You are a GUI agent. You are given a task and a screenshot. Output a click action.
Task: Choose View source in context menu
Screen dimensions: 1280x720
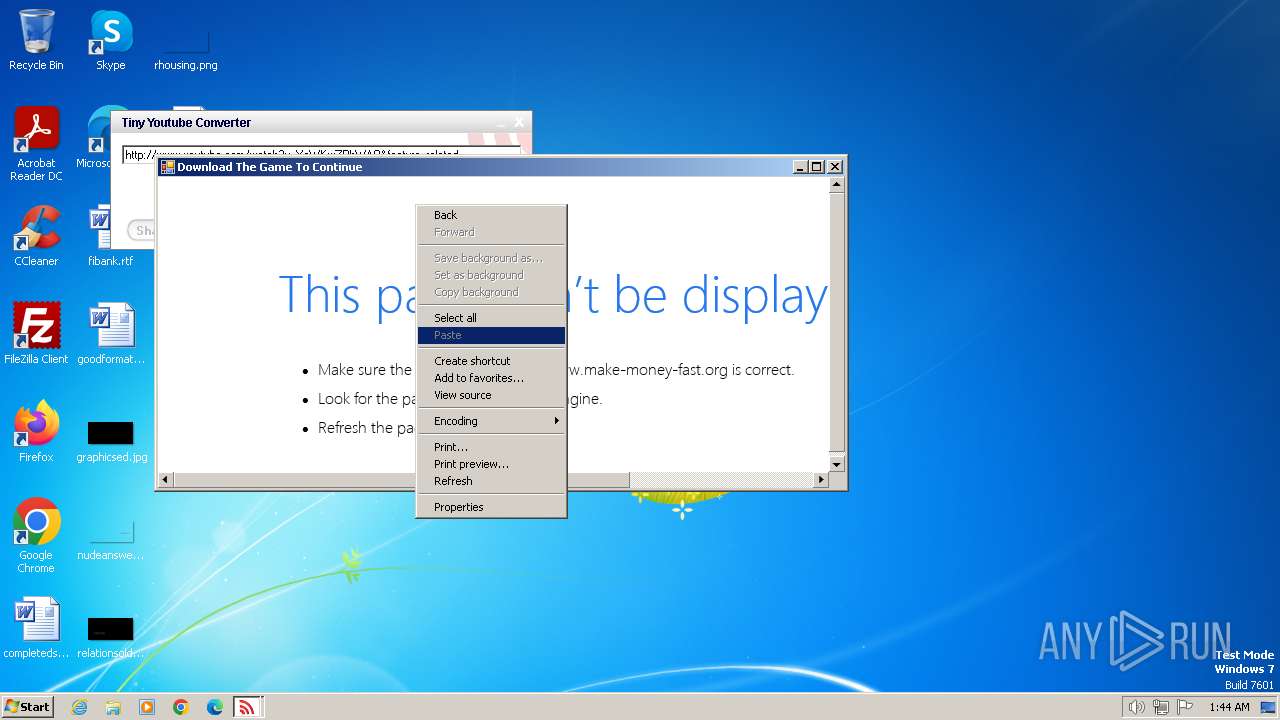pos(491,395)
